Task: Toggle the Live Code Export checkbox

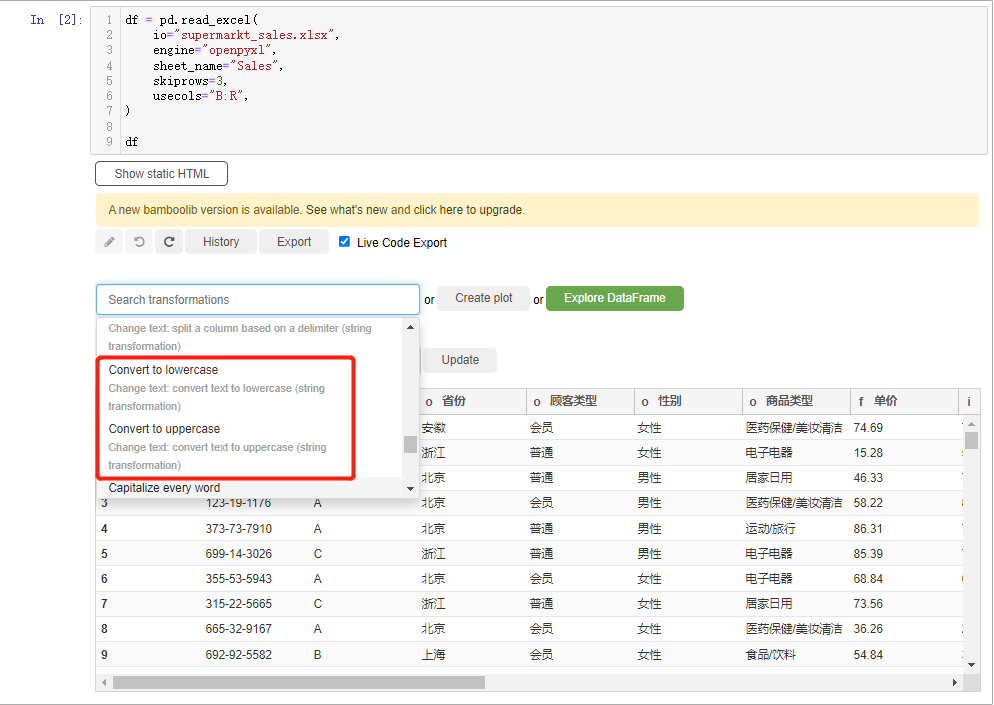Action: [344, 242]
